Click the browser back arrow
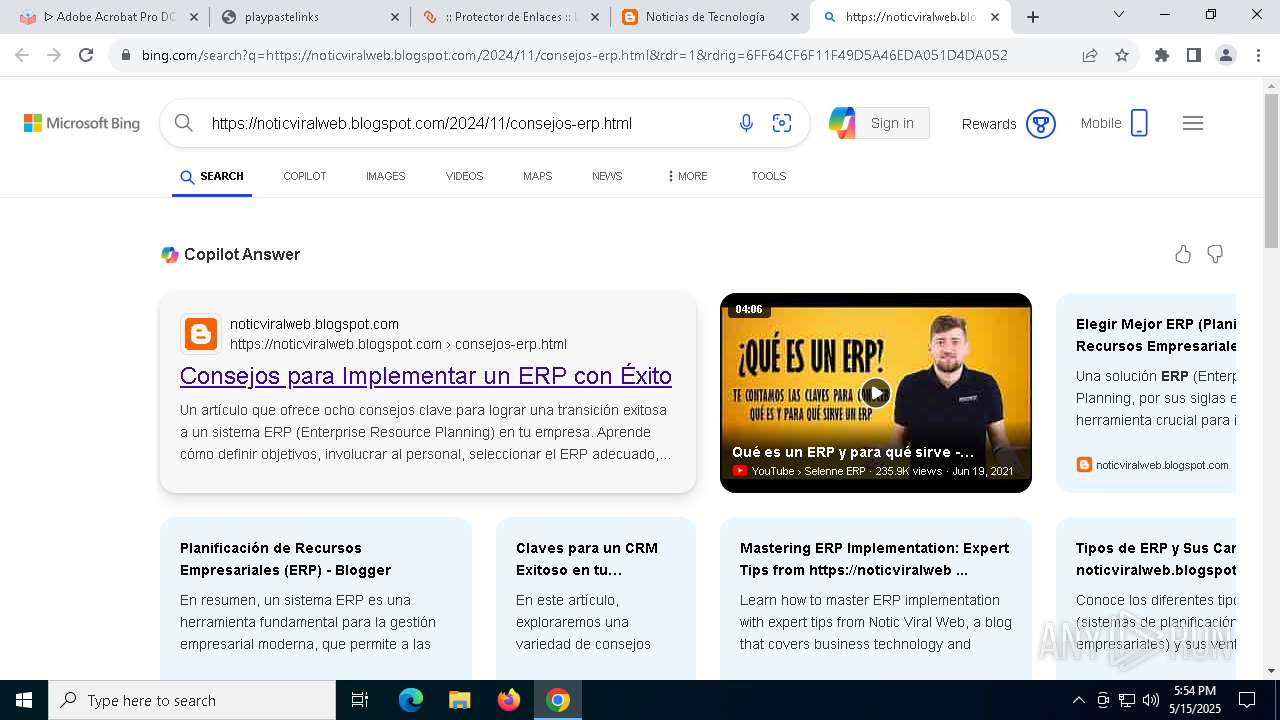The height and width of the screenshot is (720, 1280). (x=22, y=55)
